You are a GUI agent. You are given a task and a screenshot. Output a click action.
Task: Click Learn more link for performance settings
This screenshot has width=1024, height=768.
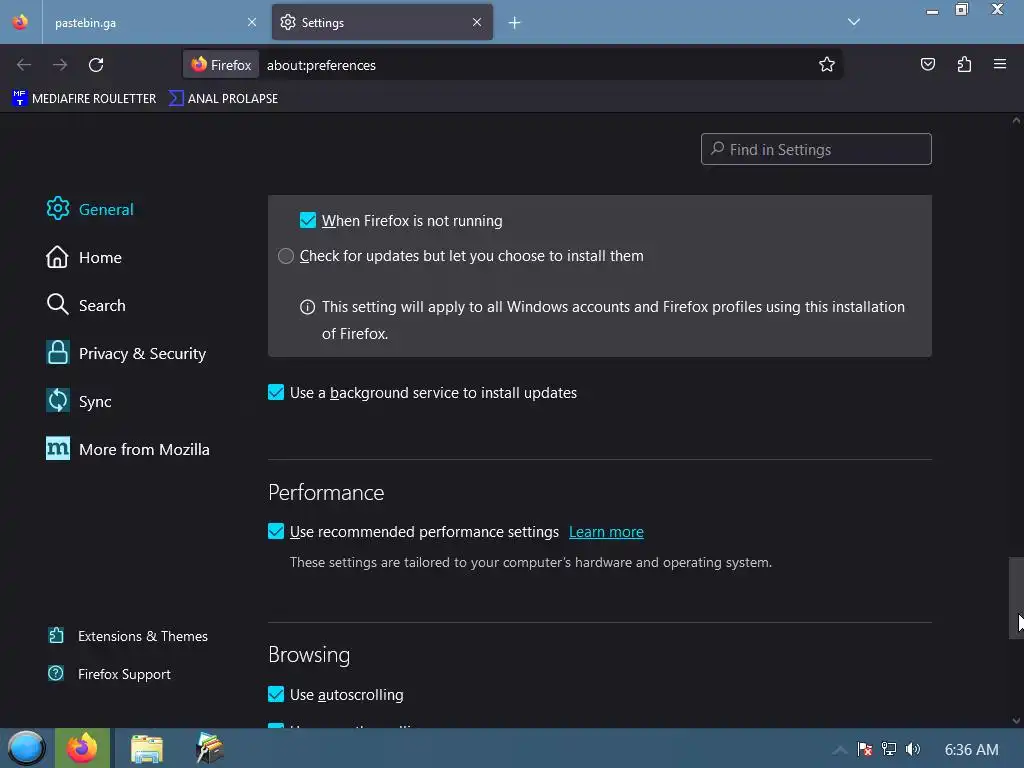(606, 532)
